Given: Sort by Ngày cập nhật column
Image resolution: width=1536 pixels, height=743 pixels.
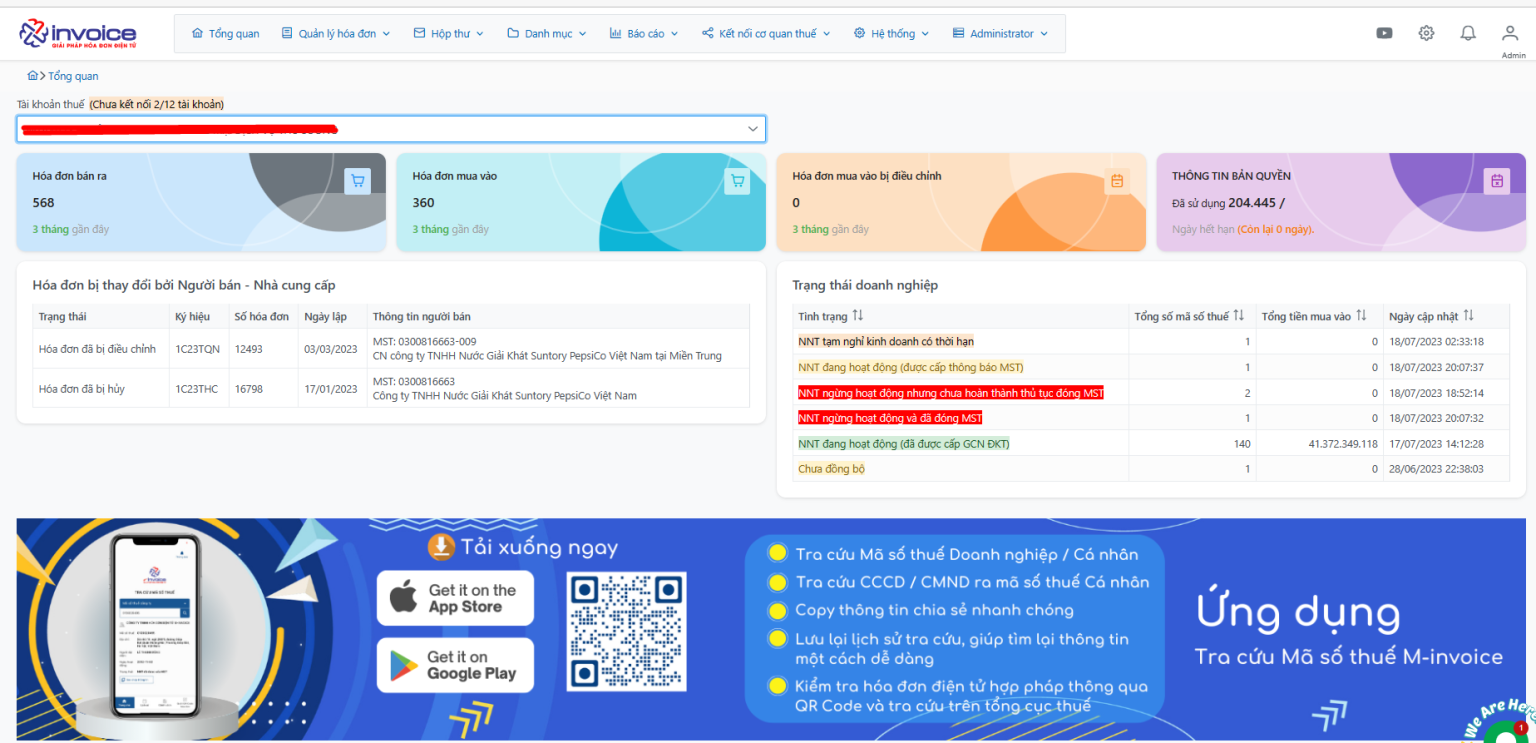Looking at the screenshot, I should pos(1468,316).
